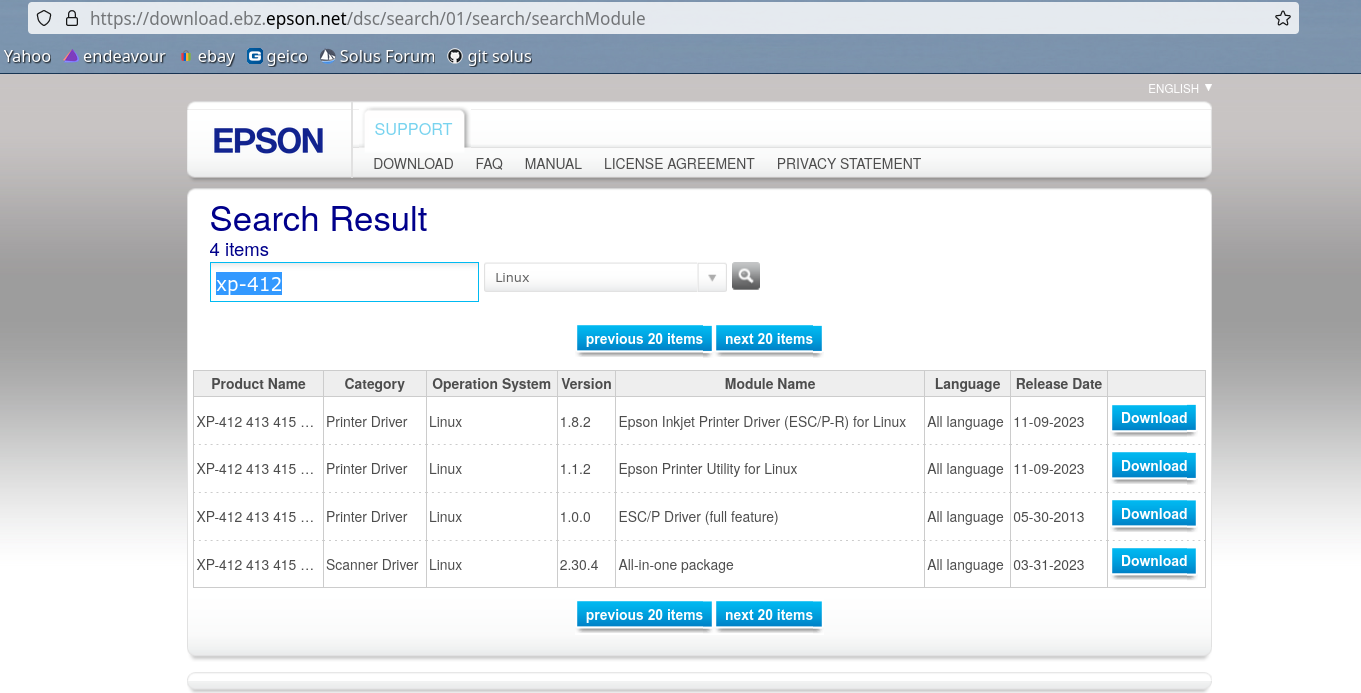
Task: Open the PRIVACY STATEMENT link
Action: (848, 164)
